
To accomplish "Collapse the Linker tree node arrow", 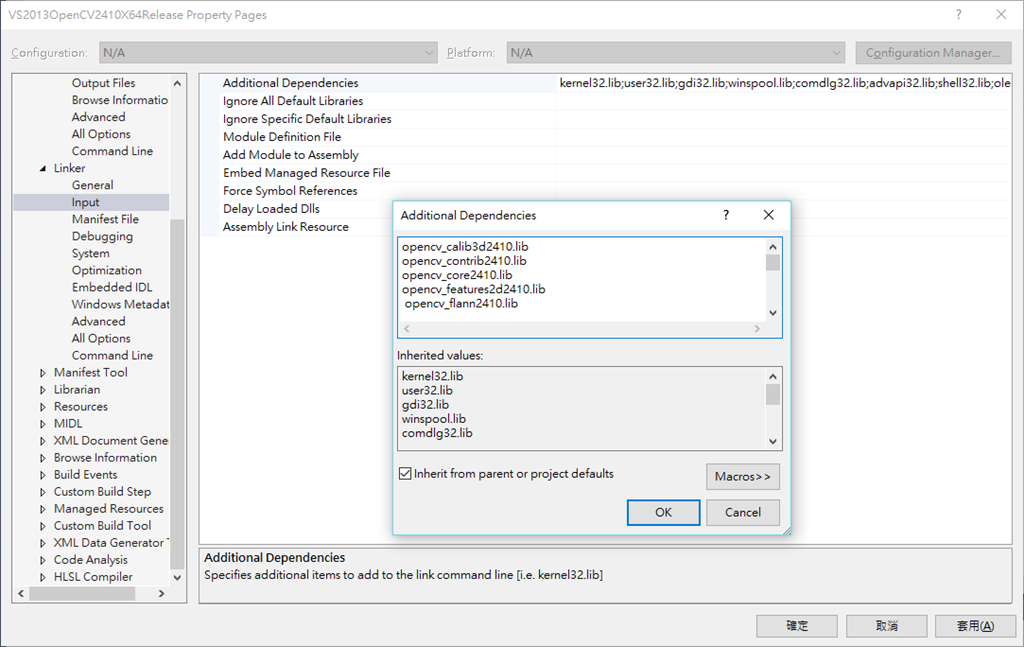I will pyautogui.click(x=43, y=168).
